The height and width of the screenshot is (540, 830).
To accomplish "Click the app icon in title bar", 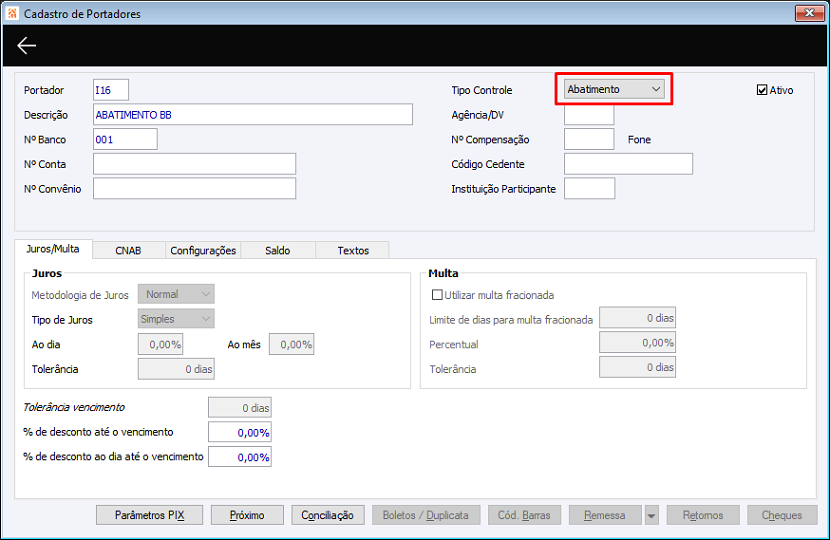I will coord(12,13).
